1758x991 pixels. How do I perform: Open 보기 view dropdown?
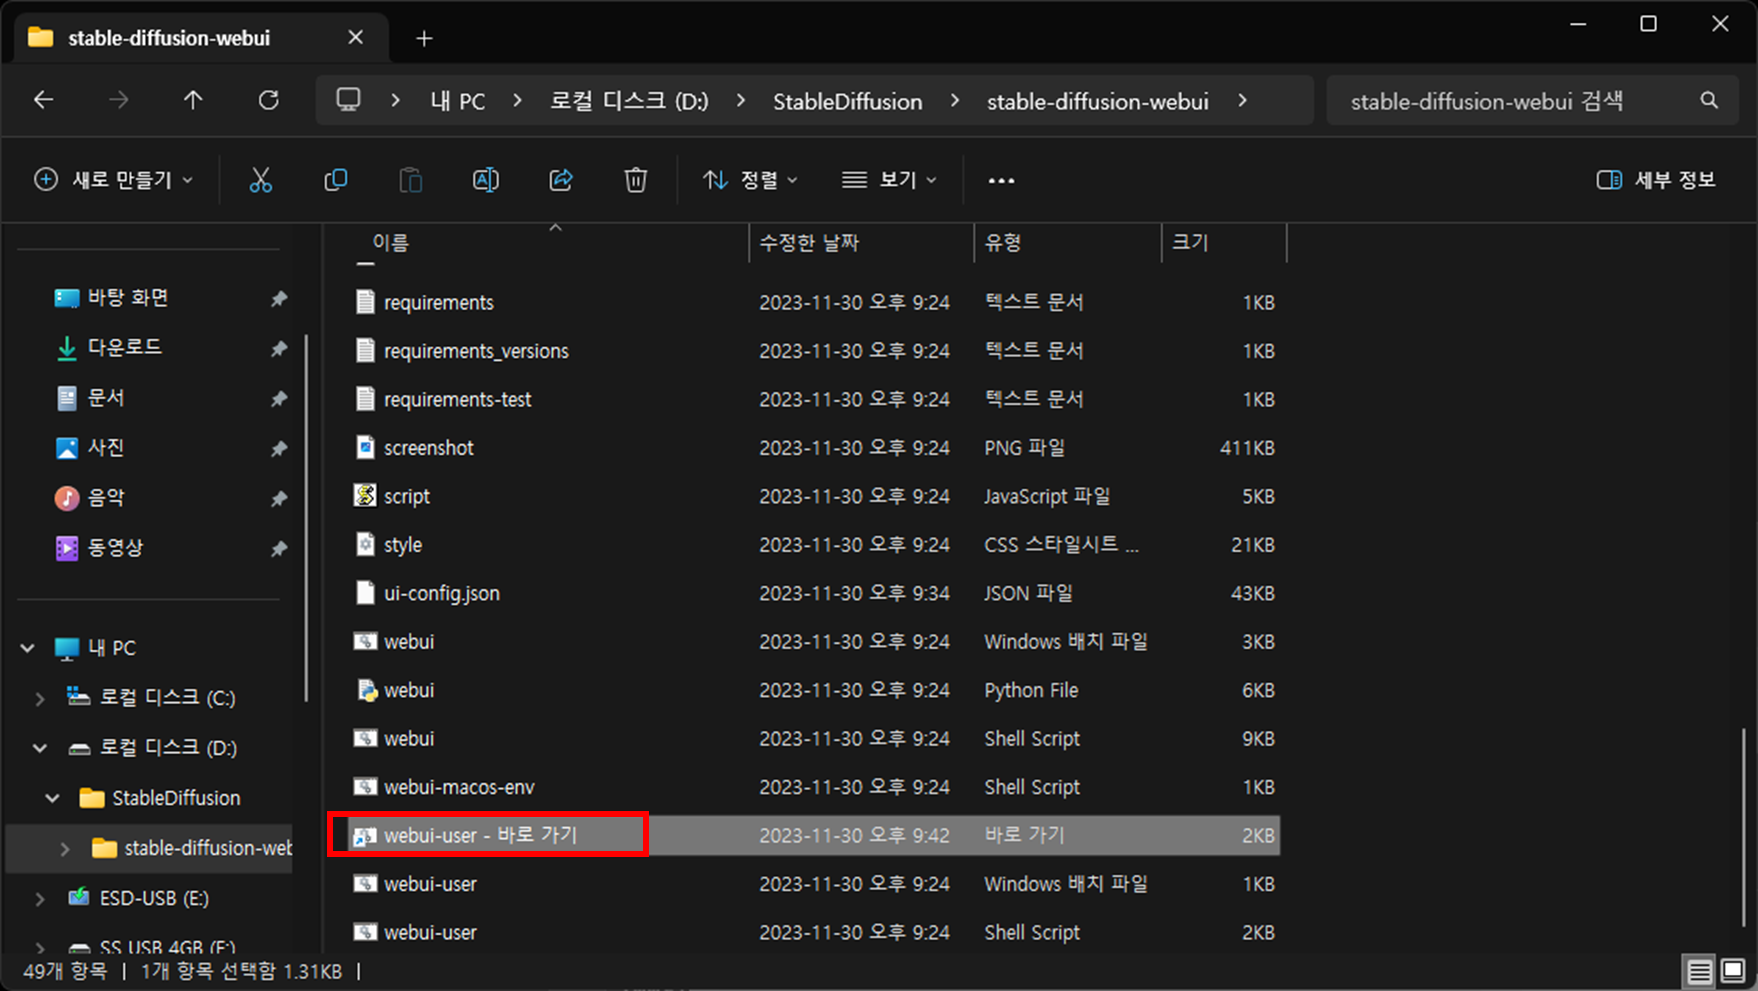[889, 180]
